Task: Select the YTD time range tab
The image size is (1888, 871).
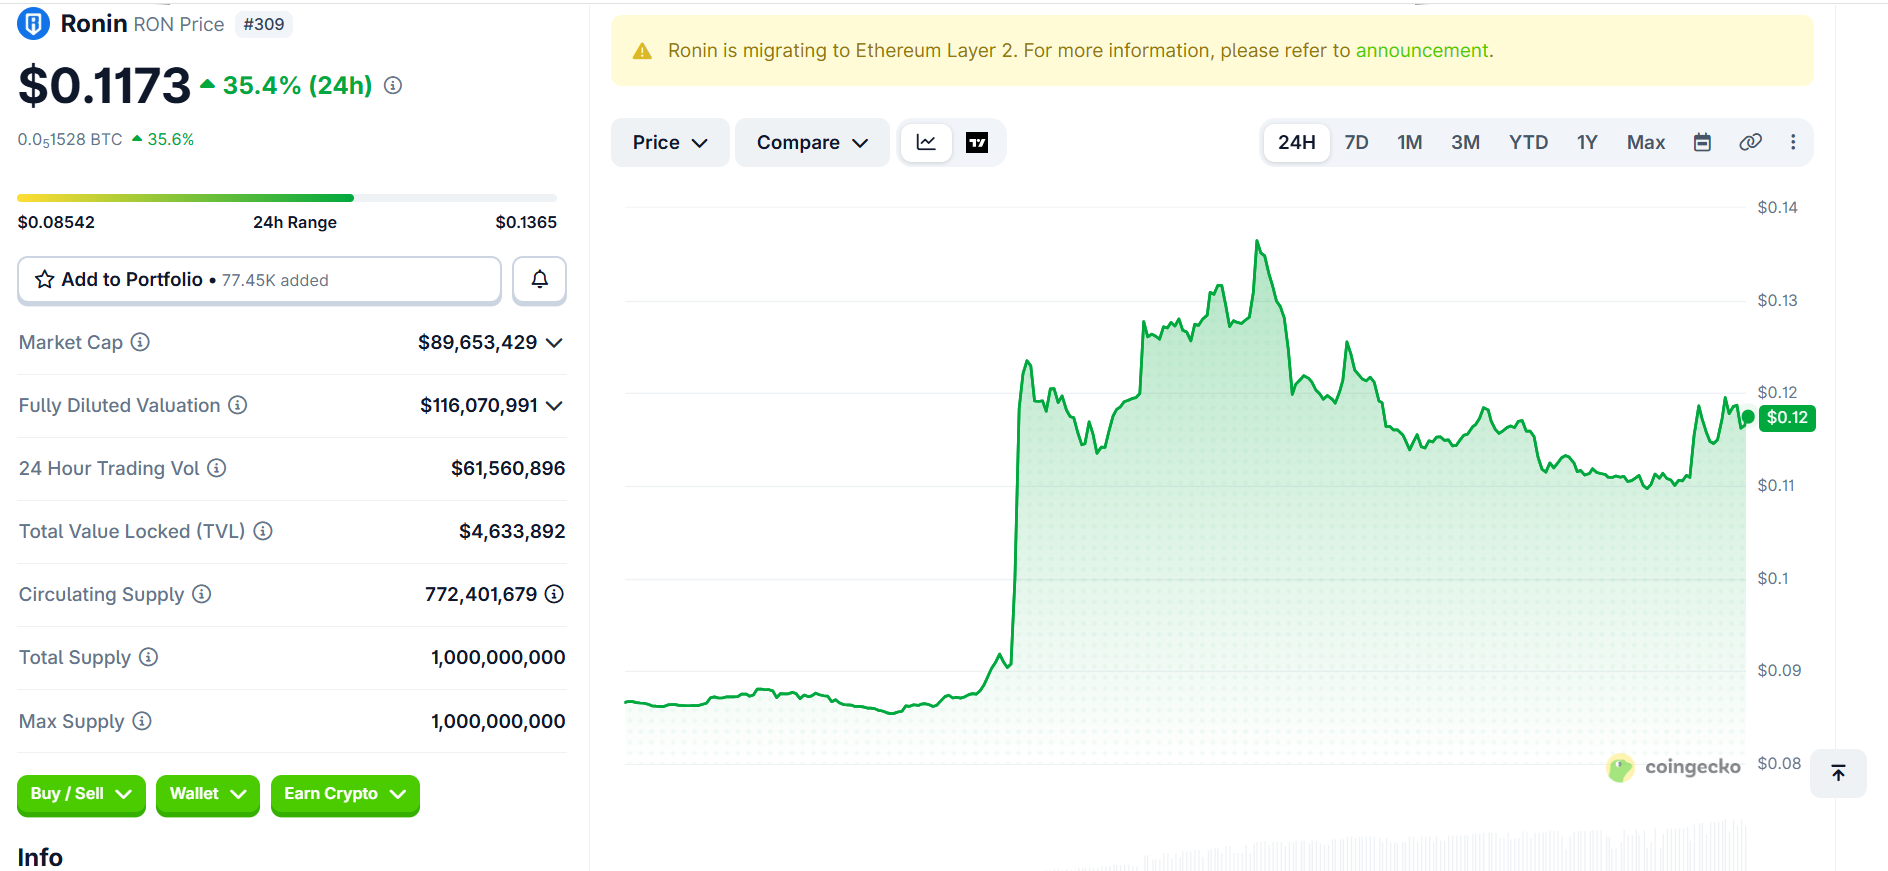Action: [x=1528, y=143]
